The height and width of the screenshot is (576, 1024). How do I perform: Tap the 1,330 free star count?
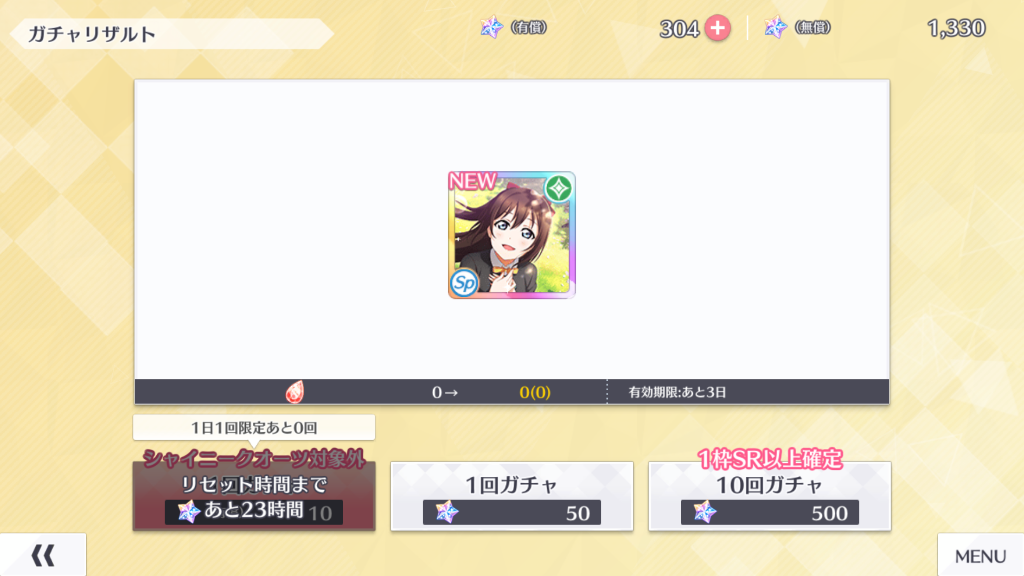(x=956, y=28)
